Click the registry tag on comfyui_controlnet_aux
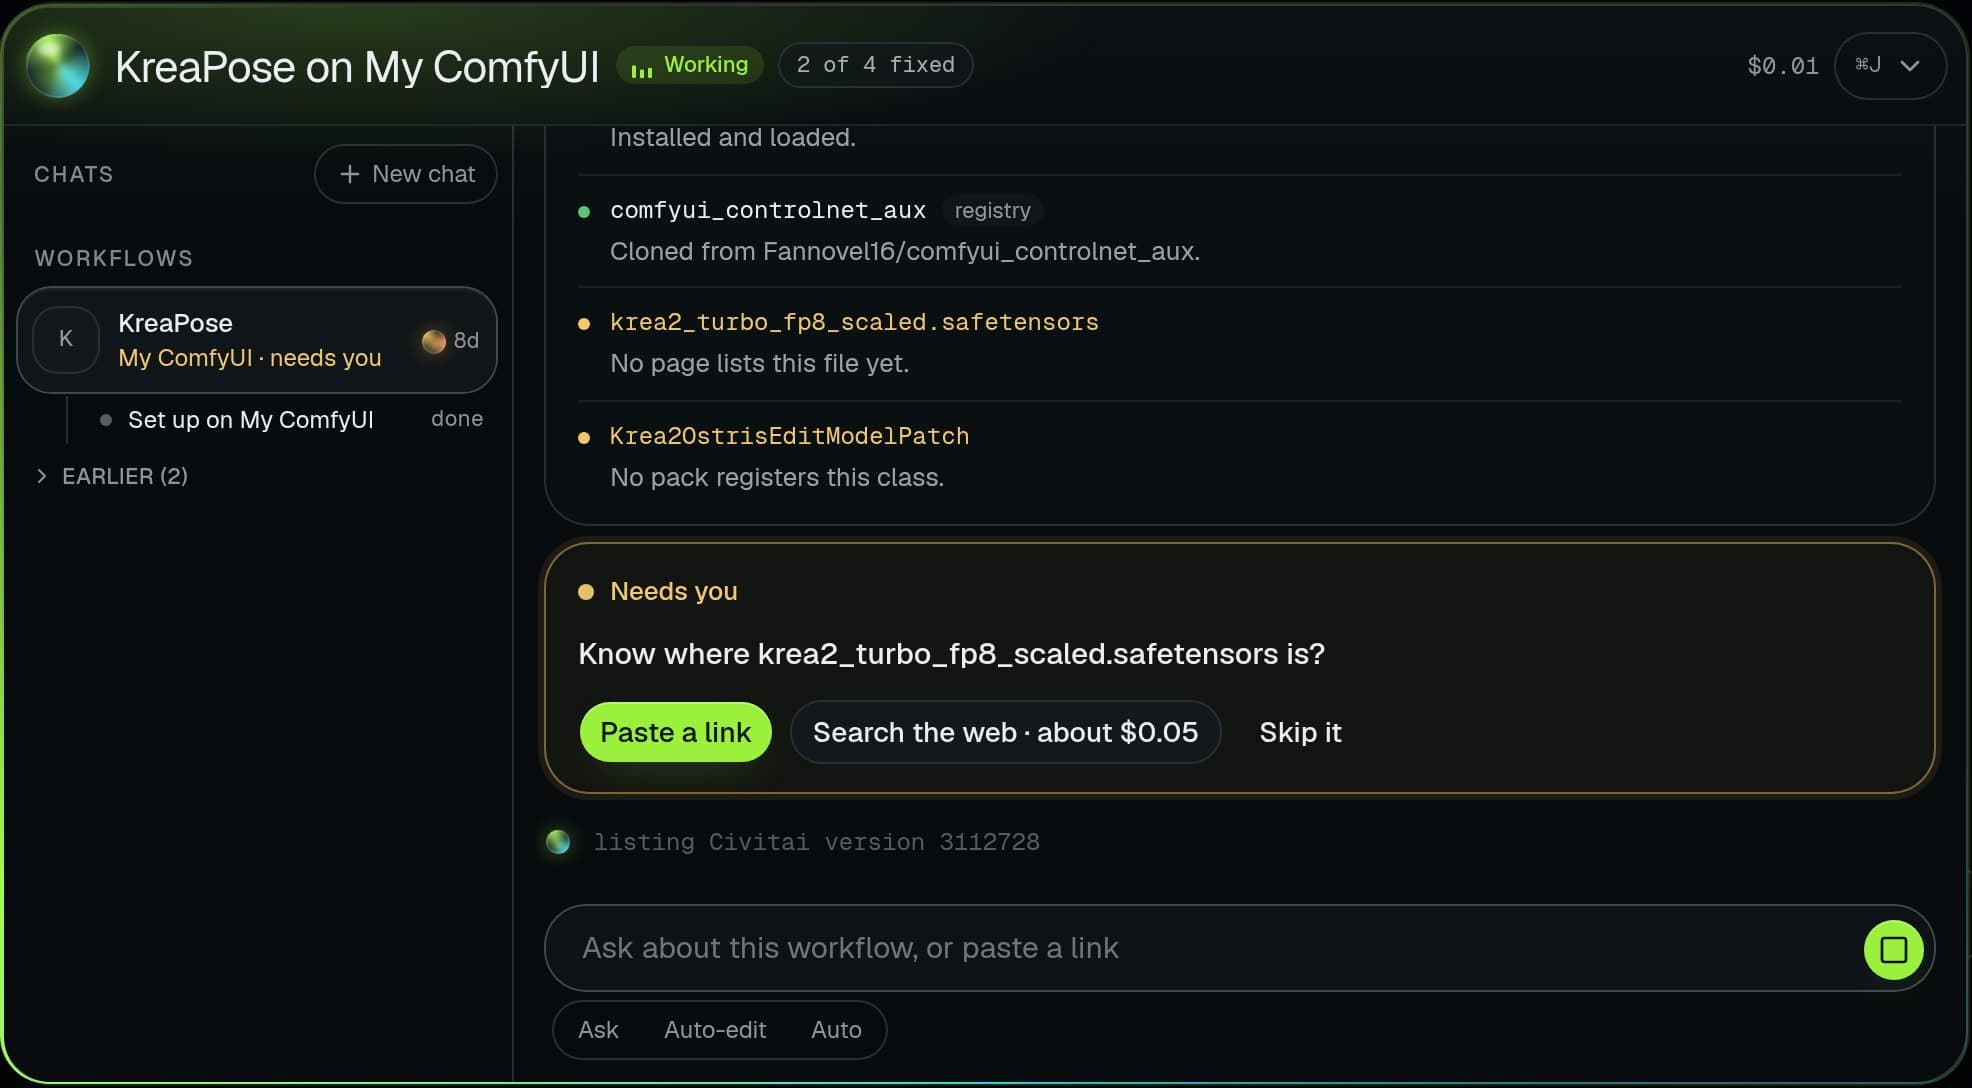The height and width of the screenshot is (1088, 1972). pos(992,211)
